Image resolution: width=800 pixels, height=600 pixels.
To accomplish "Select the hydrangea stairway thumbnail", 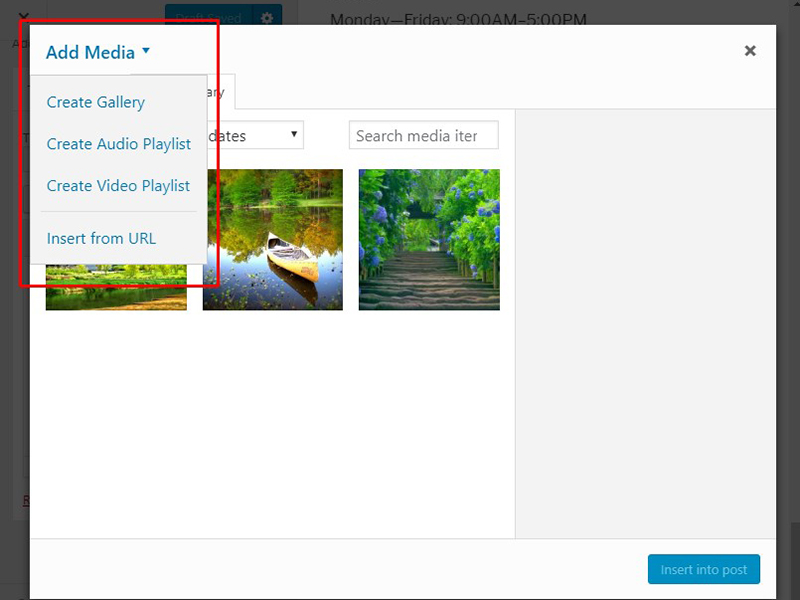I will 429,239.
